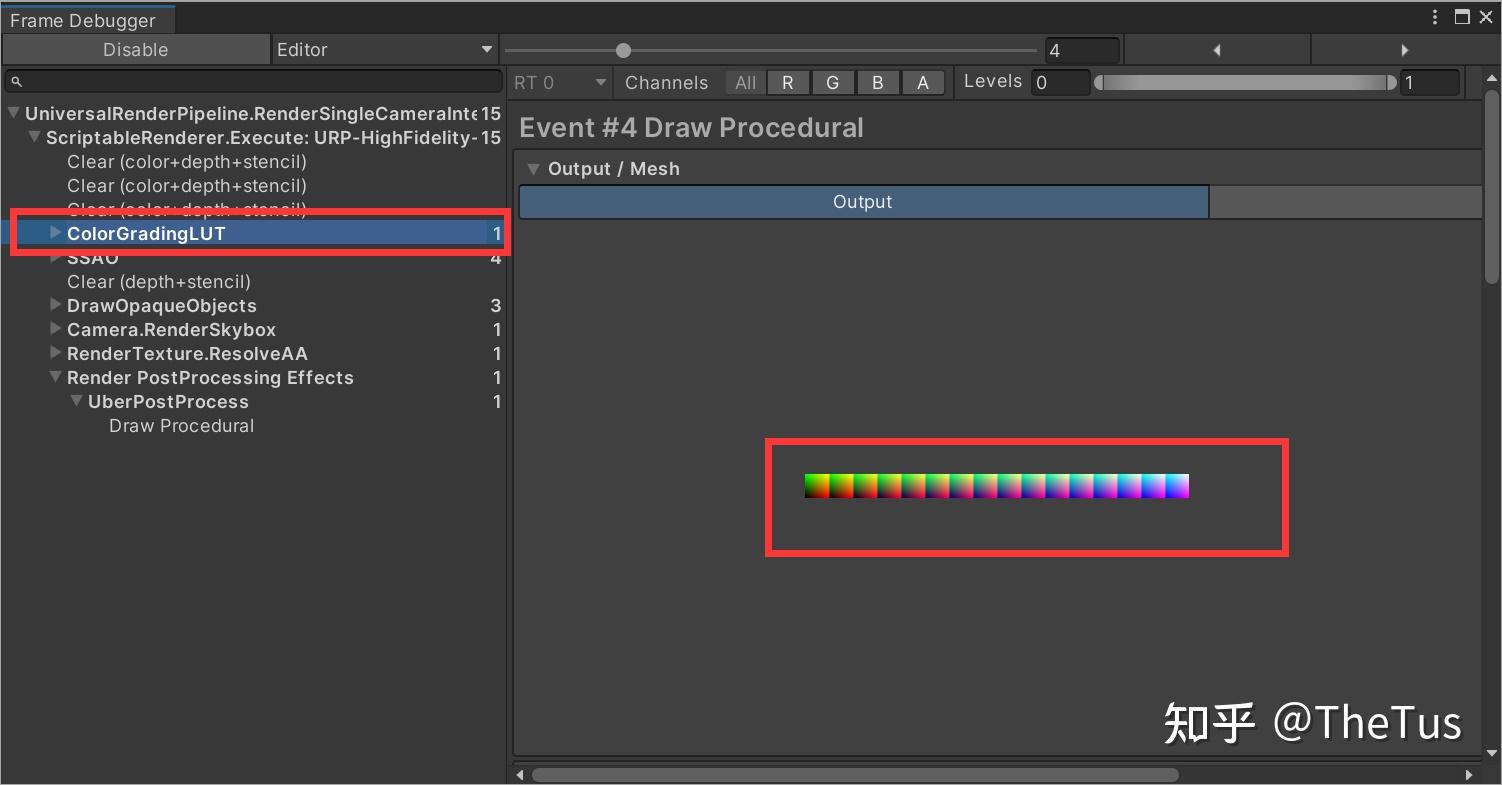1502x785 pixels.
Task: Toggle the B channel view
Action: pos(877,82)
